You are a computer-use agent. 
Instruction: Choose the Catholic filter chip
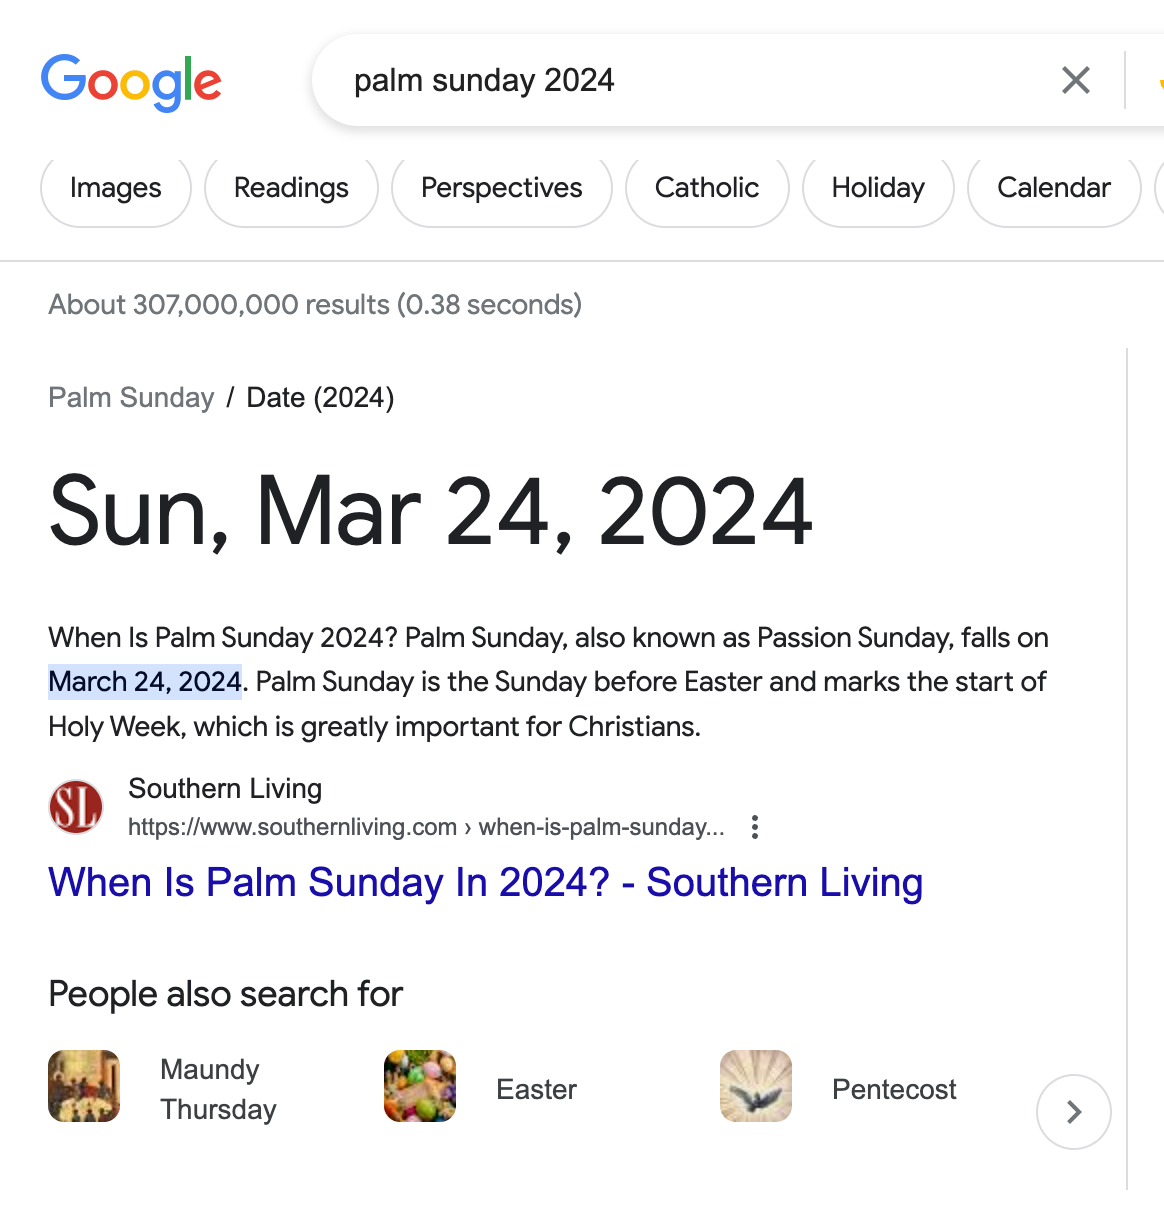707,188
